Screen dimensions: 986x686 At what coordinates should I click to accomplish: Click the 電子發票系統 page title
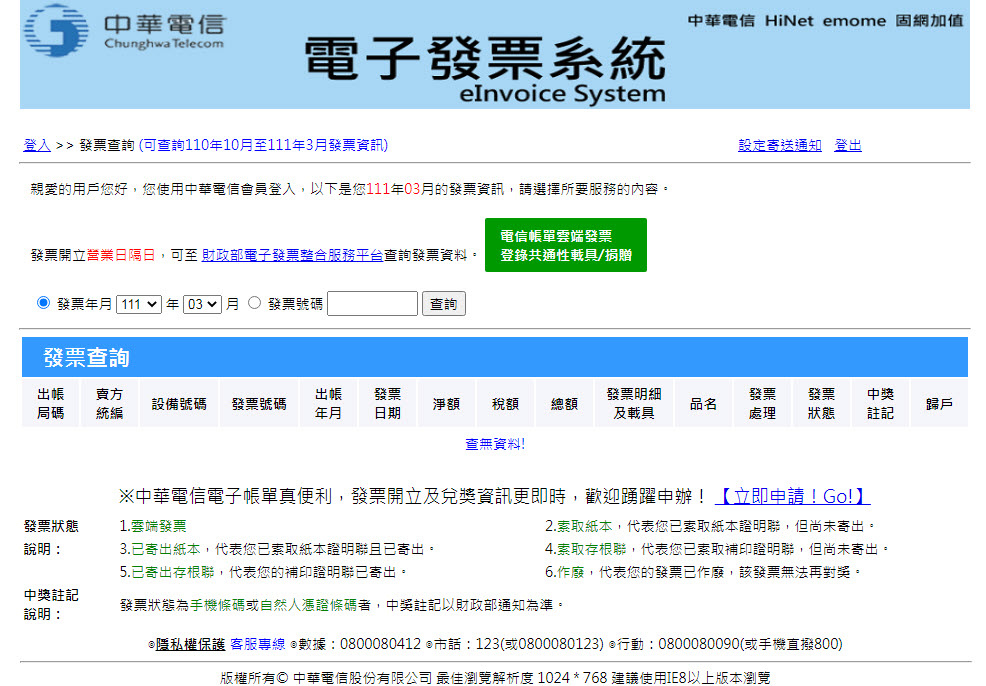(484, 58)
